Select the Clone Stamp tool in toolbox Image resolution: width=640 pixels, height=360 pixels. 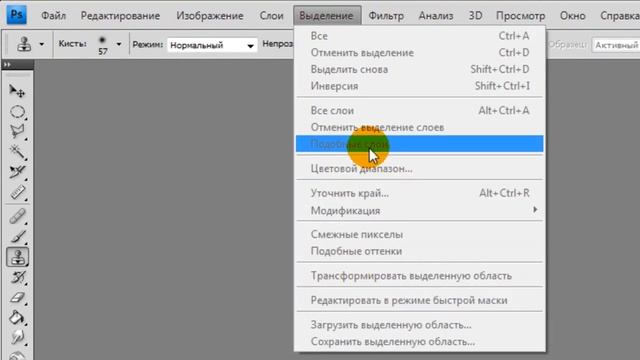pyautogui.click(x=17, y=257)
